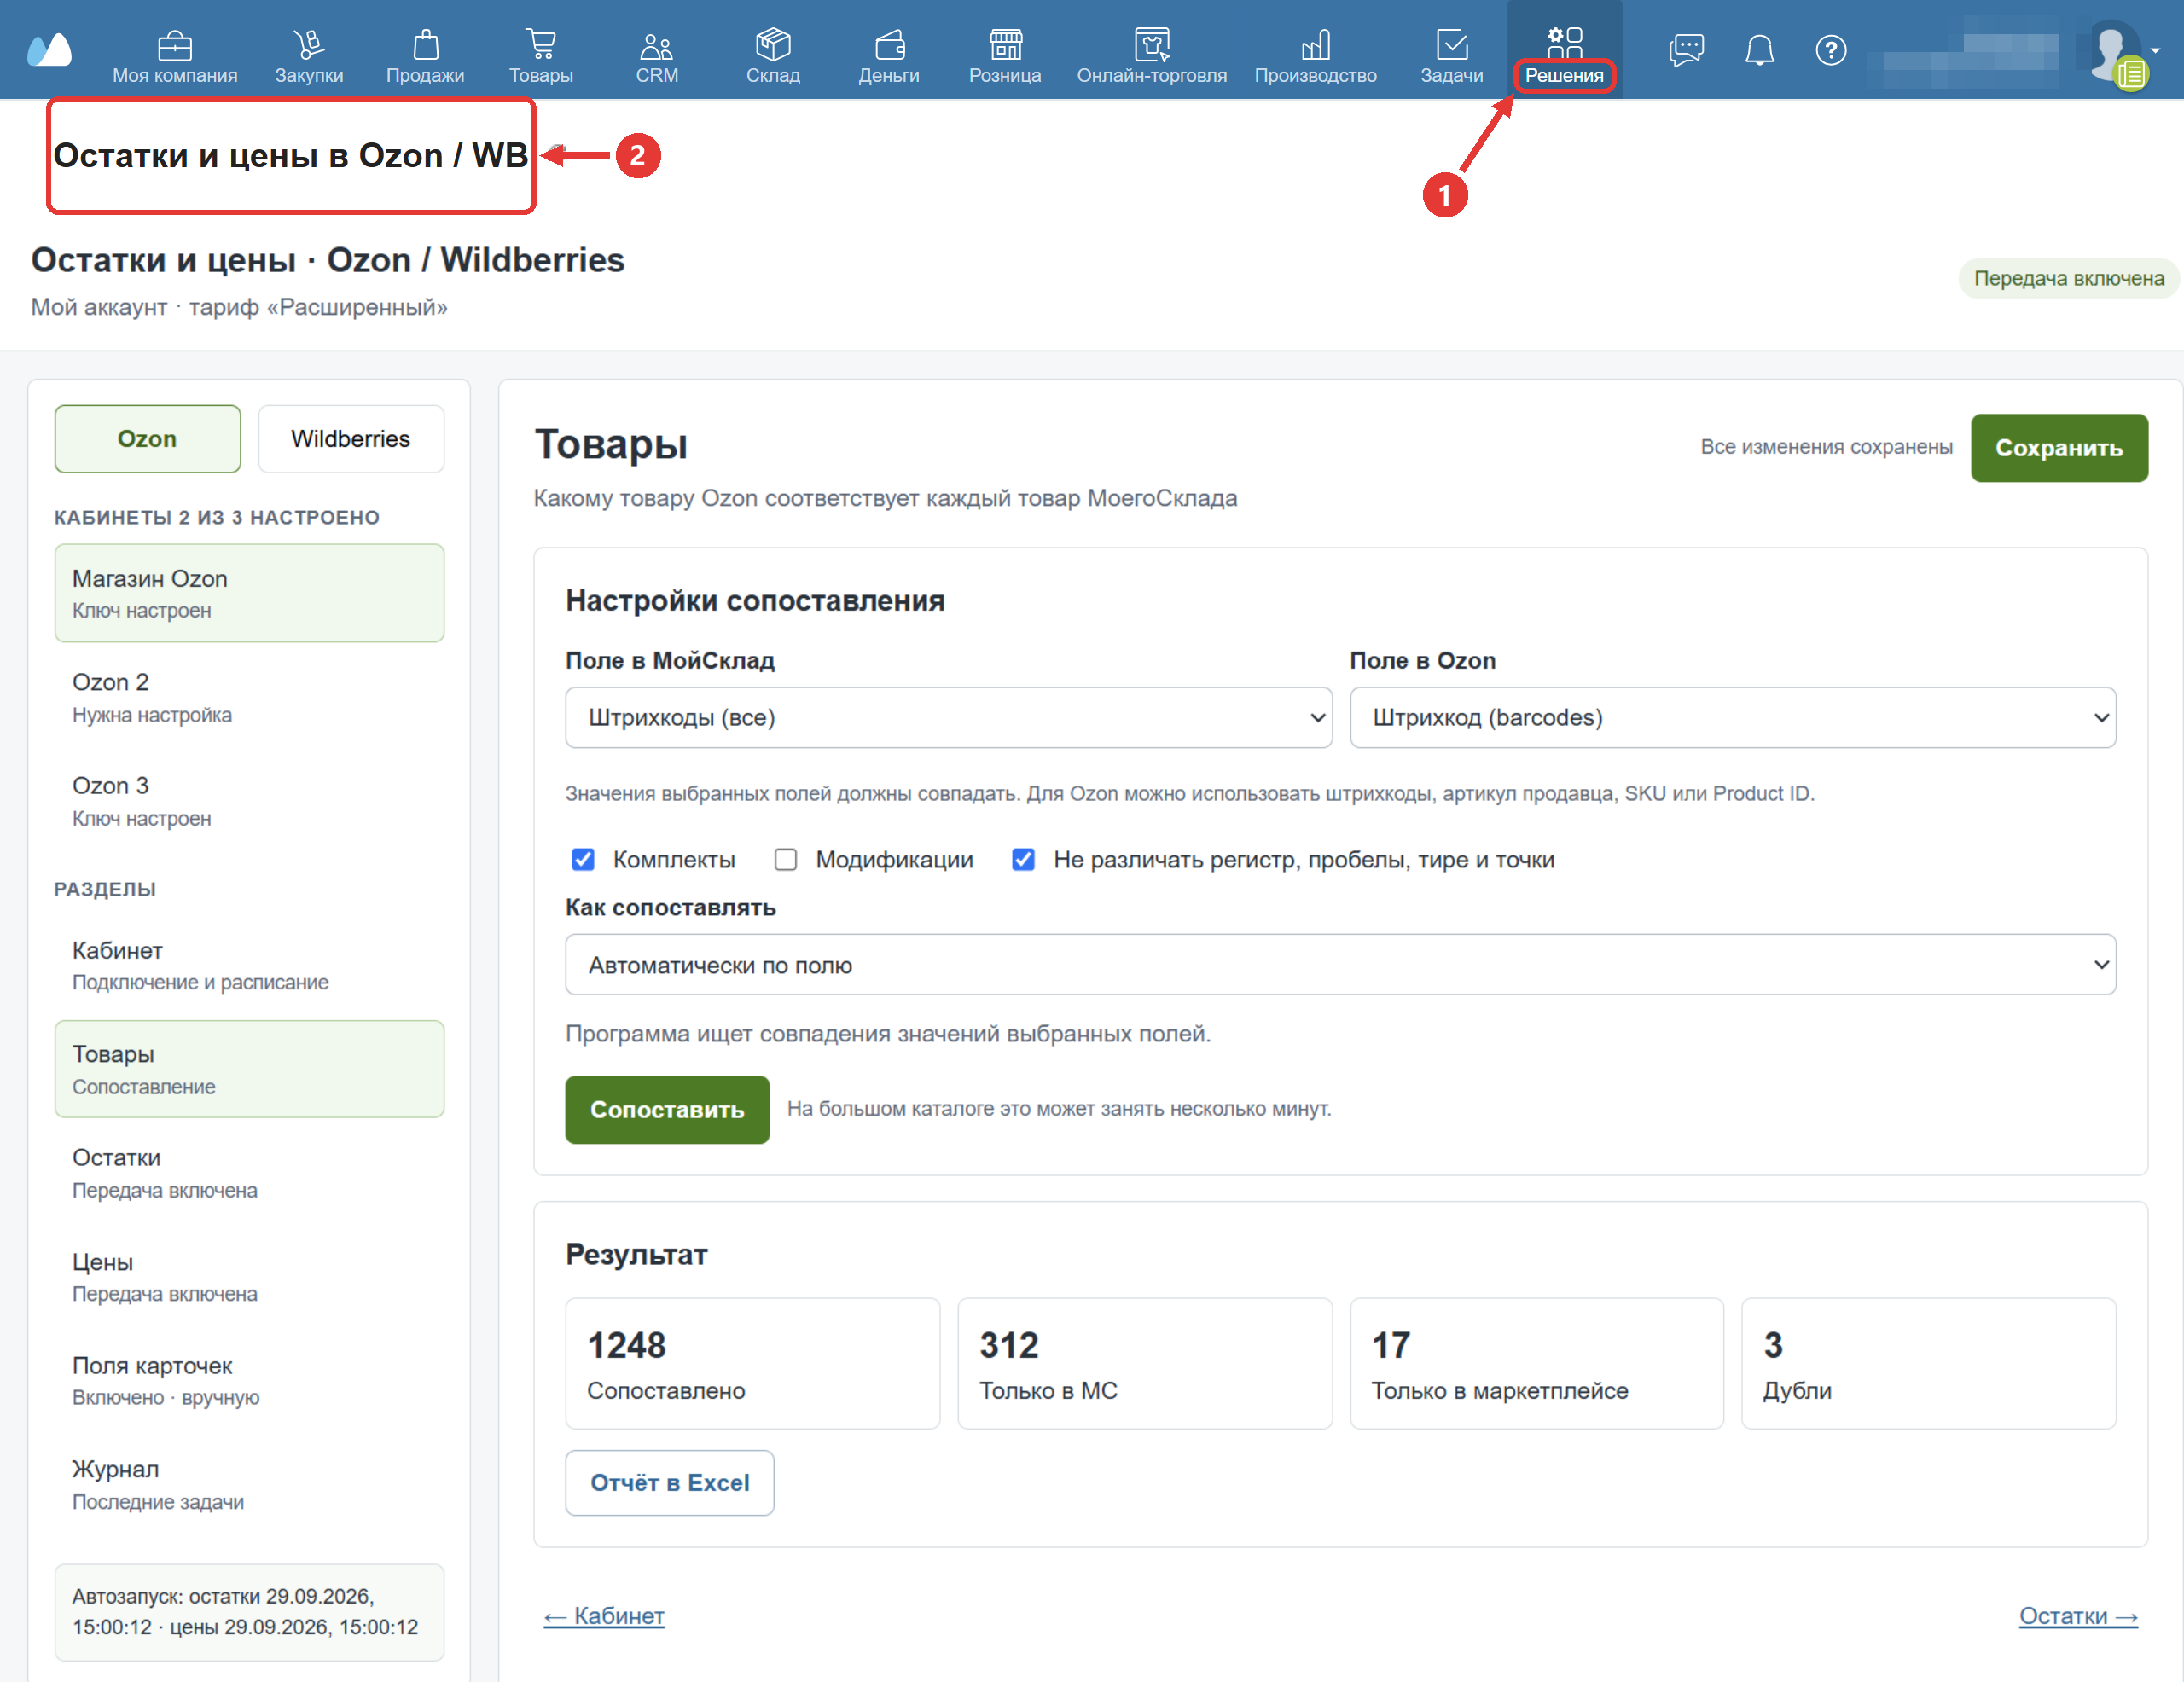2184x1682 pixels.
Task: Open the Розница retail icon
Action: (x=1005, y=45)
